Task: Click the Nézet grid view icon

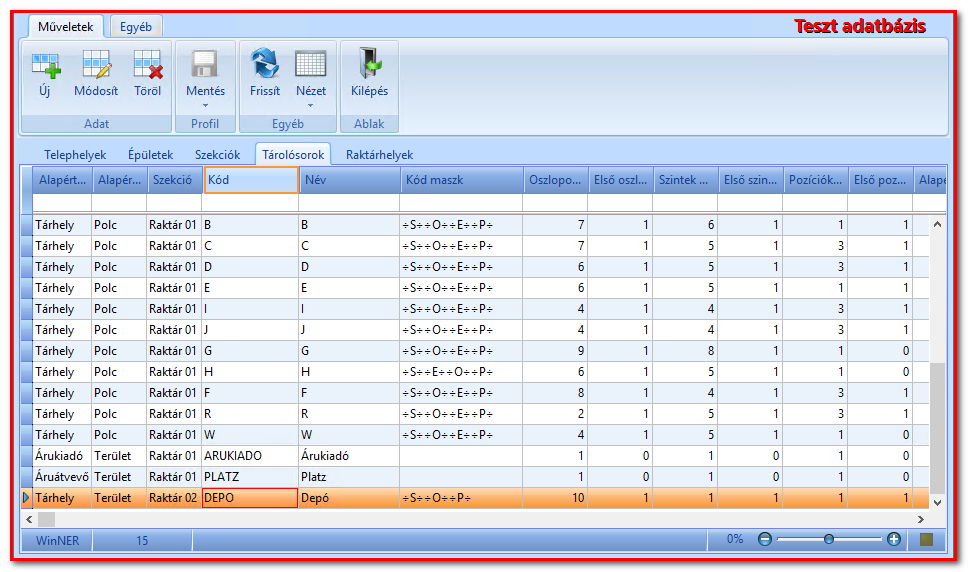Action: click(x=311, y=65)
